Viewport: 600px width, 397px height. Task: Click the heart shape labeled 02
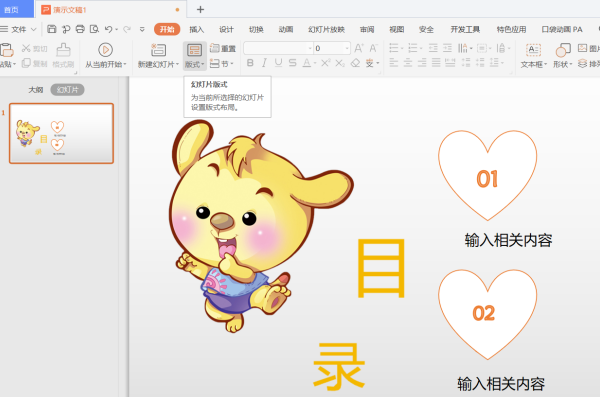[488, 314]
